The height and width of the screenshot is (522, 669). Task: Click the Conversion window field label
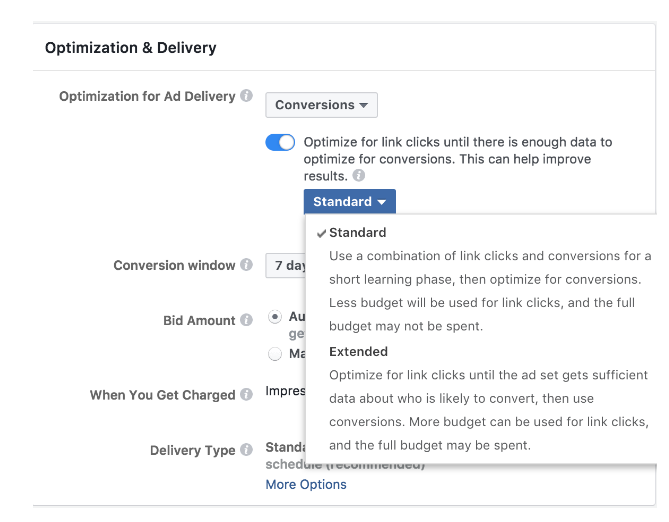[x=174, y=266]
